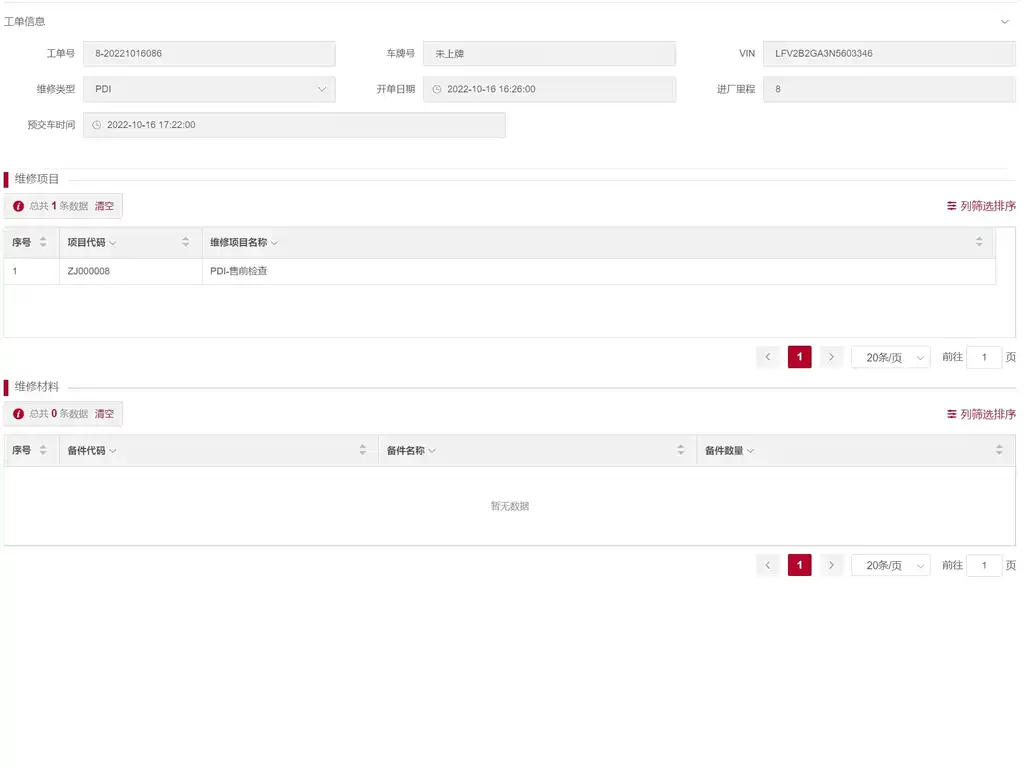Go to next page in 维修材料 pagination
The image size is (1024, 768).
point(831,565)
